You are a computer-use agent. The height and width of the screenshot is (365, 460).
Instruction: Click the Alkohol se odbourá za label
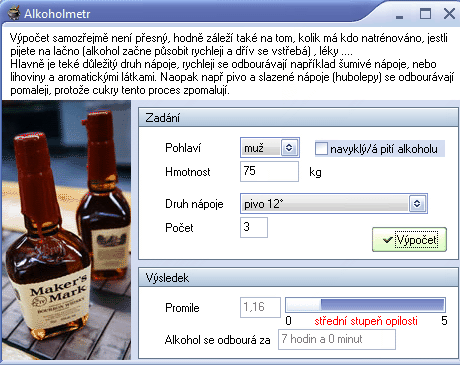click(x=217, y=340)
